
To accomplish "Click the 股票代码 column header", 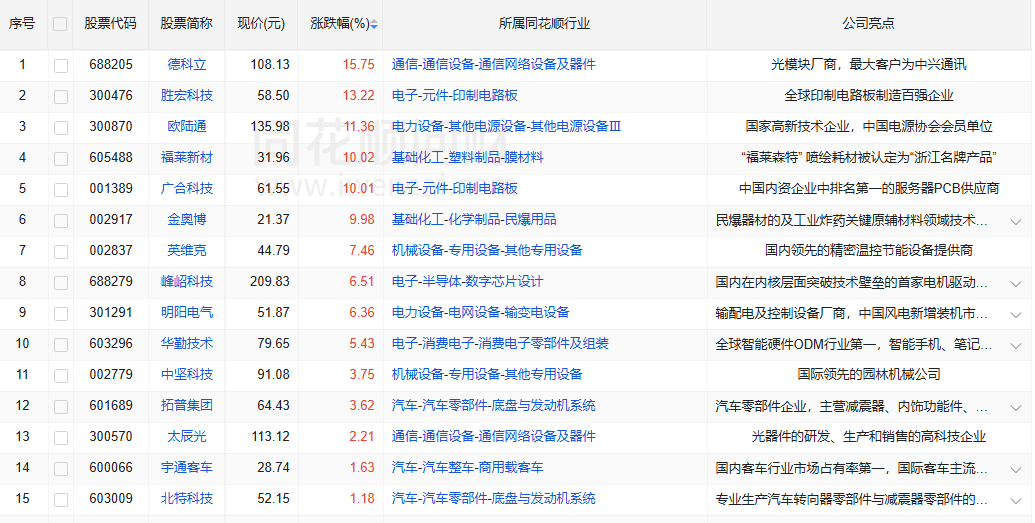I will coord(110,23).
